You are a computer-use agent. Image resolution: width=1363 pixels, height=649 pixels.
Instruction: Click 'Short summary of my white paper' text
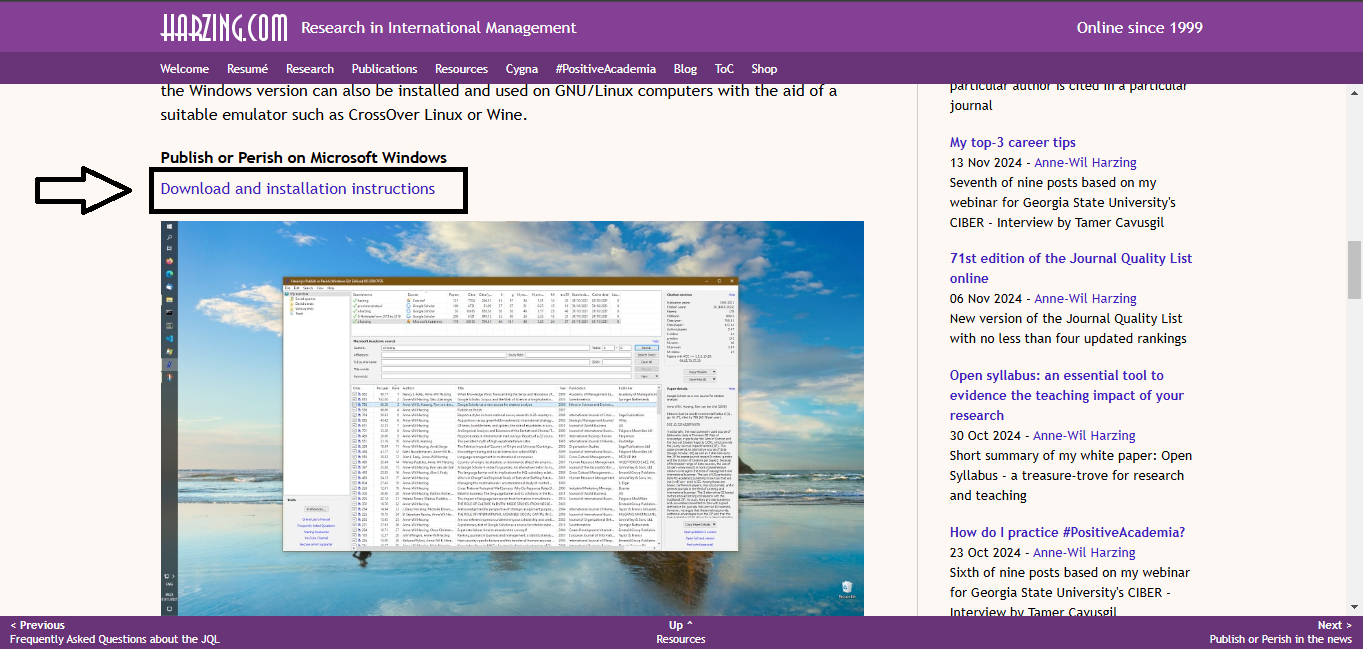coord(1071,475)
